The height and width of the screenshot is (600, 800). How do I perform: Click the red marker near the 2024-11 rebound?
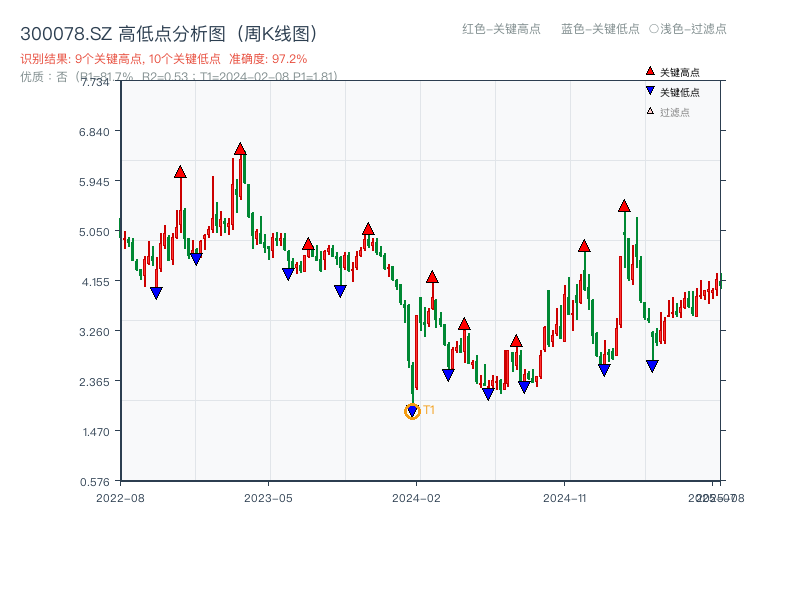(x=583, y=246)
